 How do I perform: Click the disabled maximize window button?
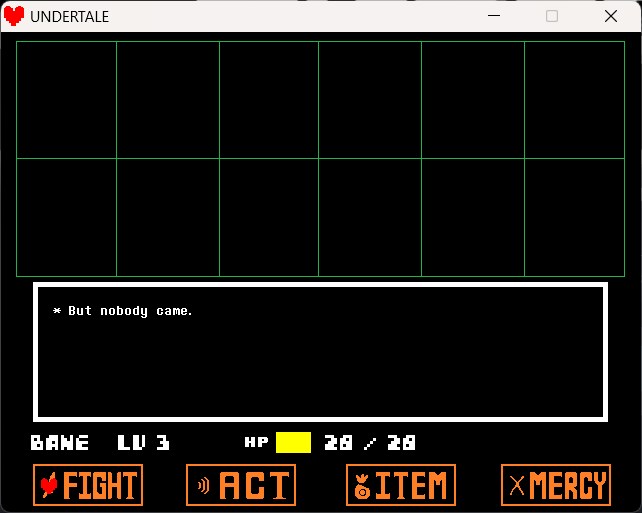[x=552, y=16]
